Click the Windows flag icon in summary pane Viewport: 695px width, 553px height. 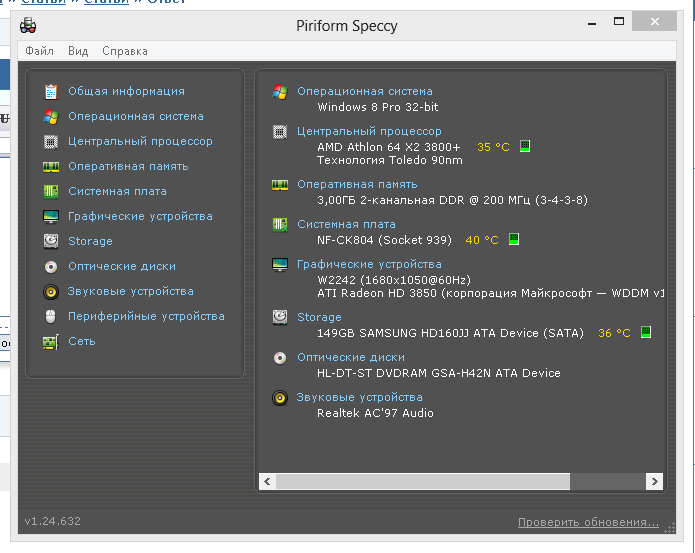280,92
